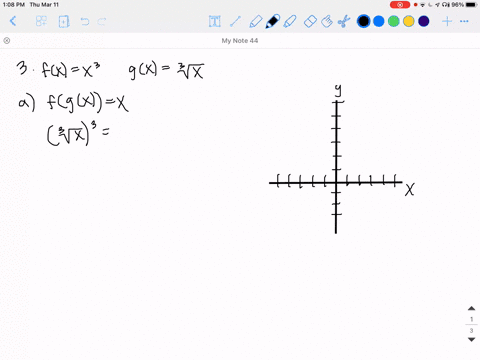This screenshot has height=360, width=480.
Task: Choose the green ink color
Action: pyautogui.click(x=394, y=21)
